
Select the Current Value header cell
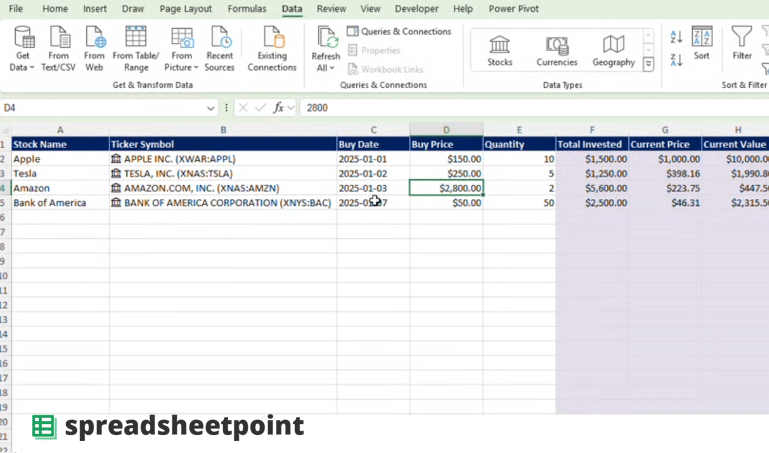pos(735,144)
